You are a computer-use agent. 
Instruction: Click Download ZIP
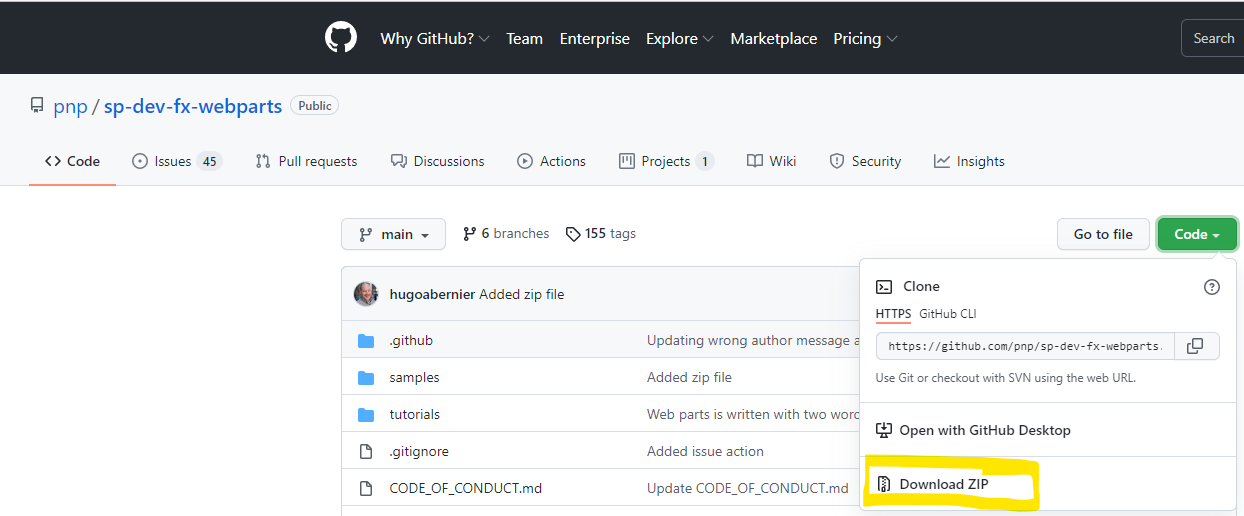click(x=944, y=485)
